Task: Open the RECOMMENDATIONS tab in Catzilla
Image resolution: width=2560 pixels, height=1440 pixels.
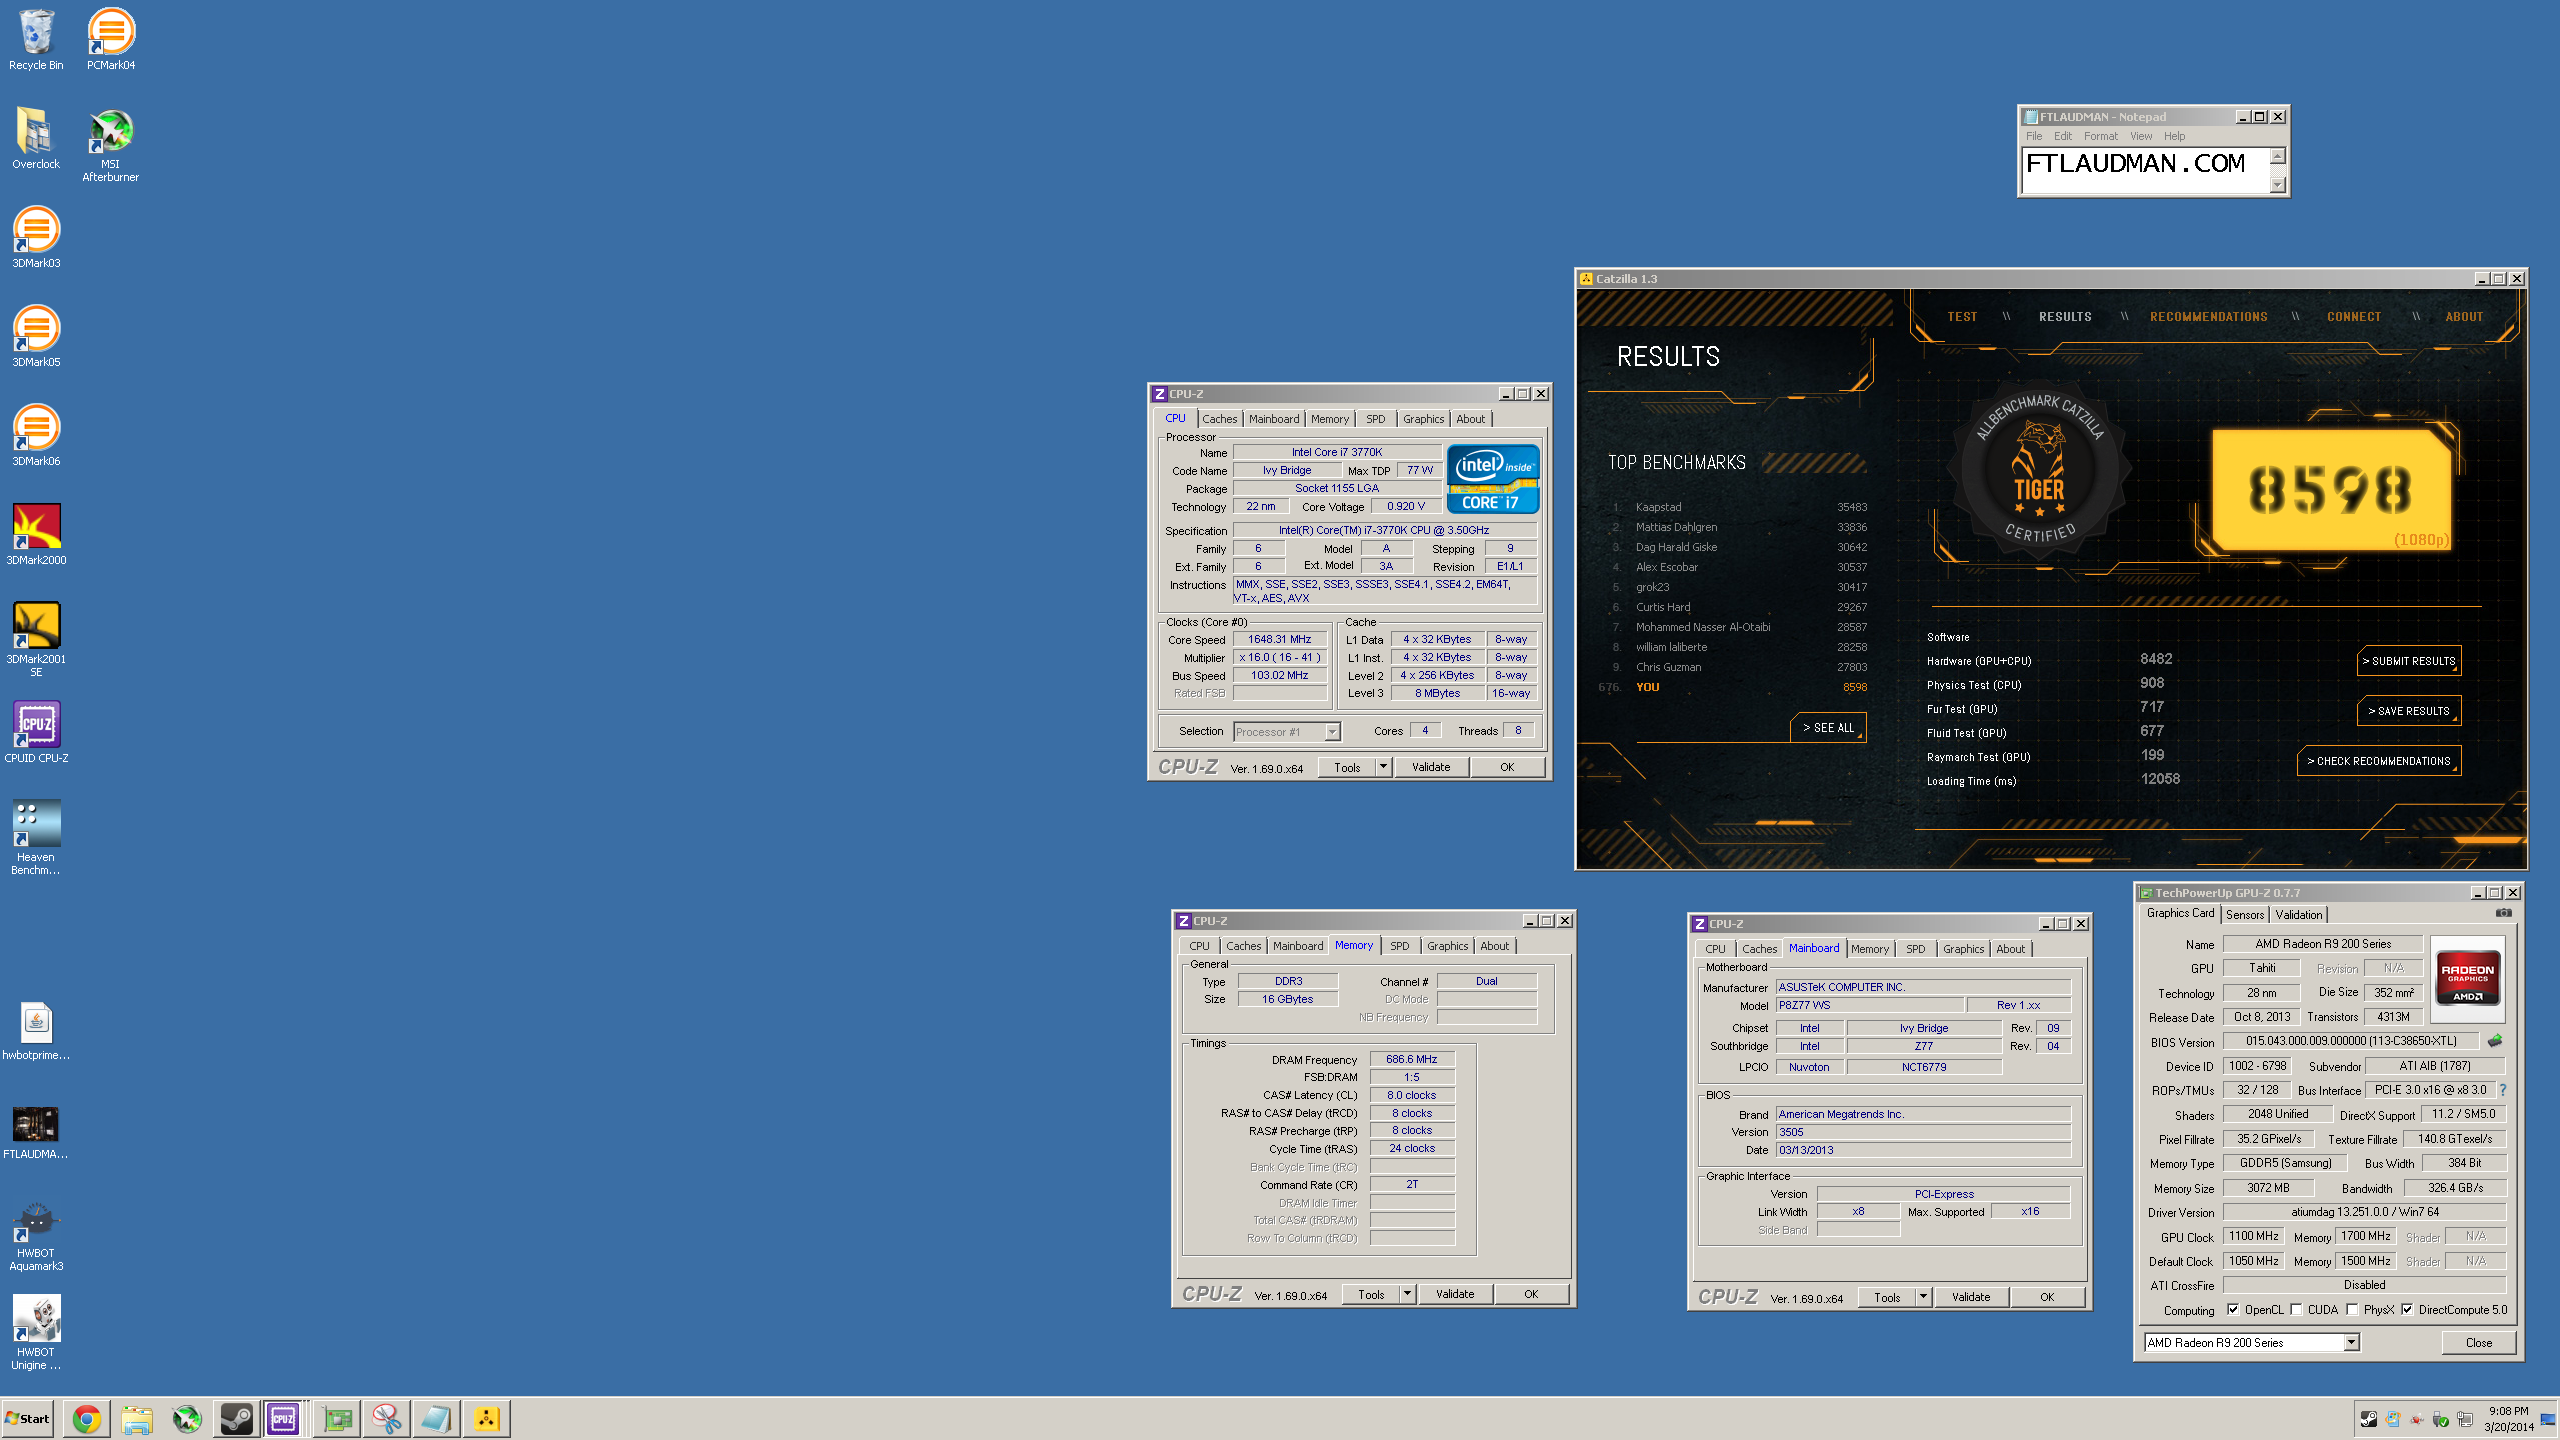Action: tap(2208, 317)
